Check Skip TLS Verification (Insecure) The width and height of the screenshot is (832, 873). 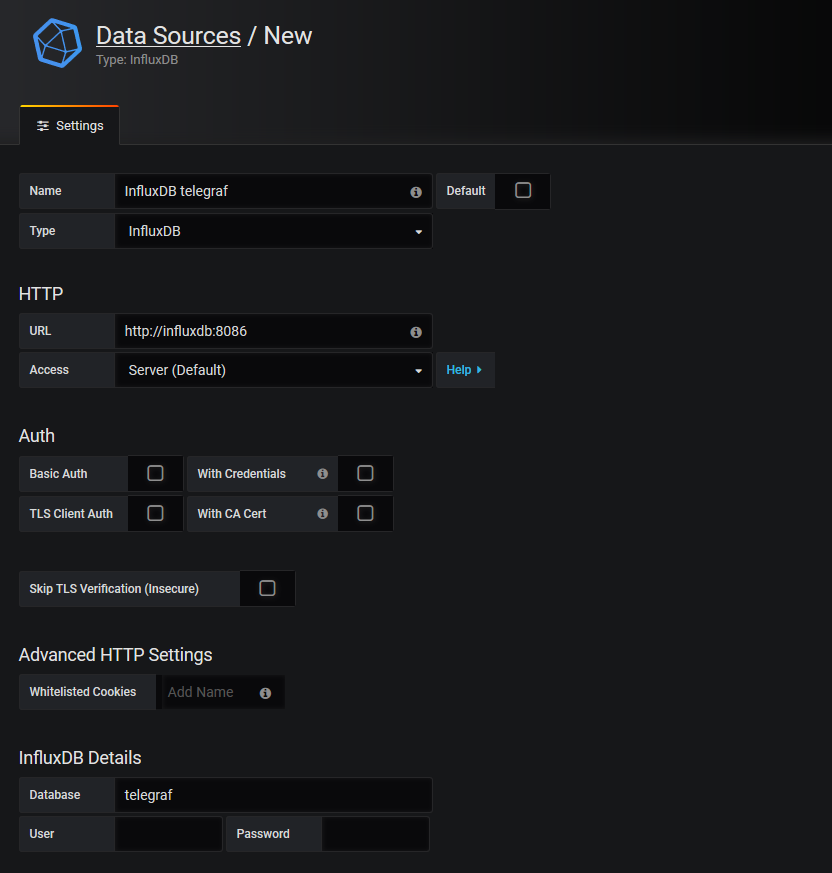267,588
